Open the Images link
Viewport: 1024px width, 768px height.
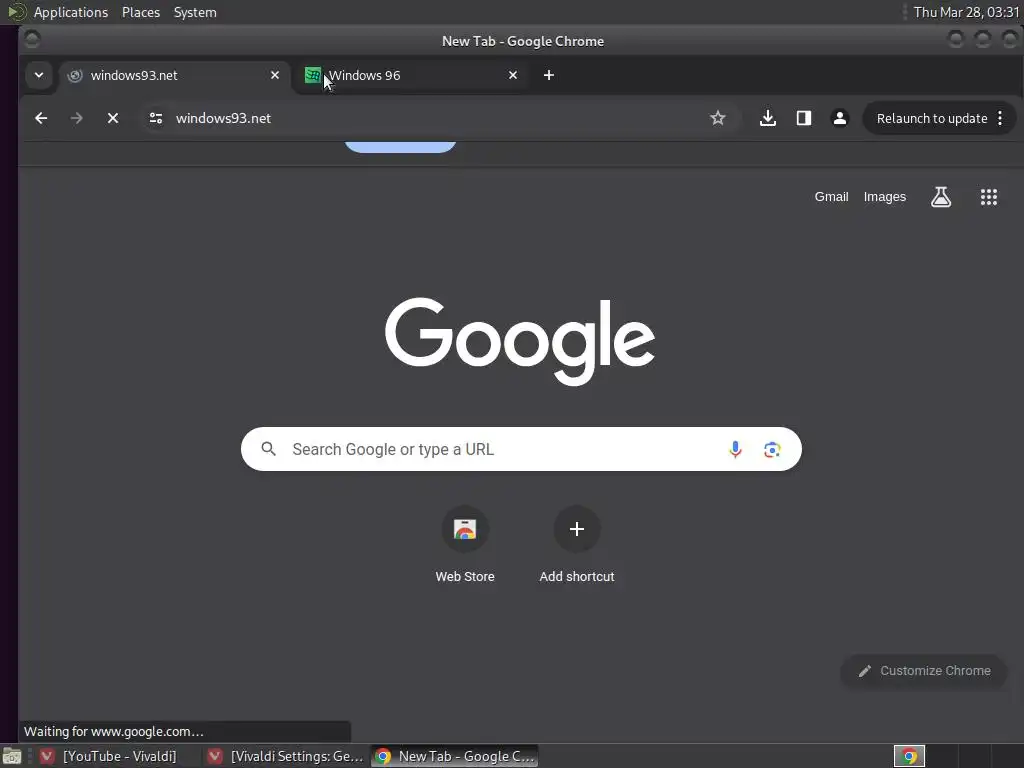click(x=885, y=197)
